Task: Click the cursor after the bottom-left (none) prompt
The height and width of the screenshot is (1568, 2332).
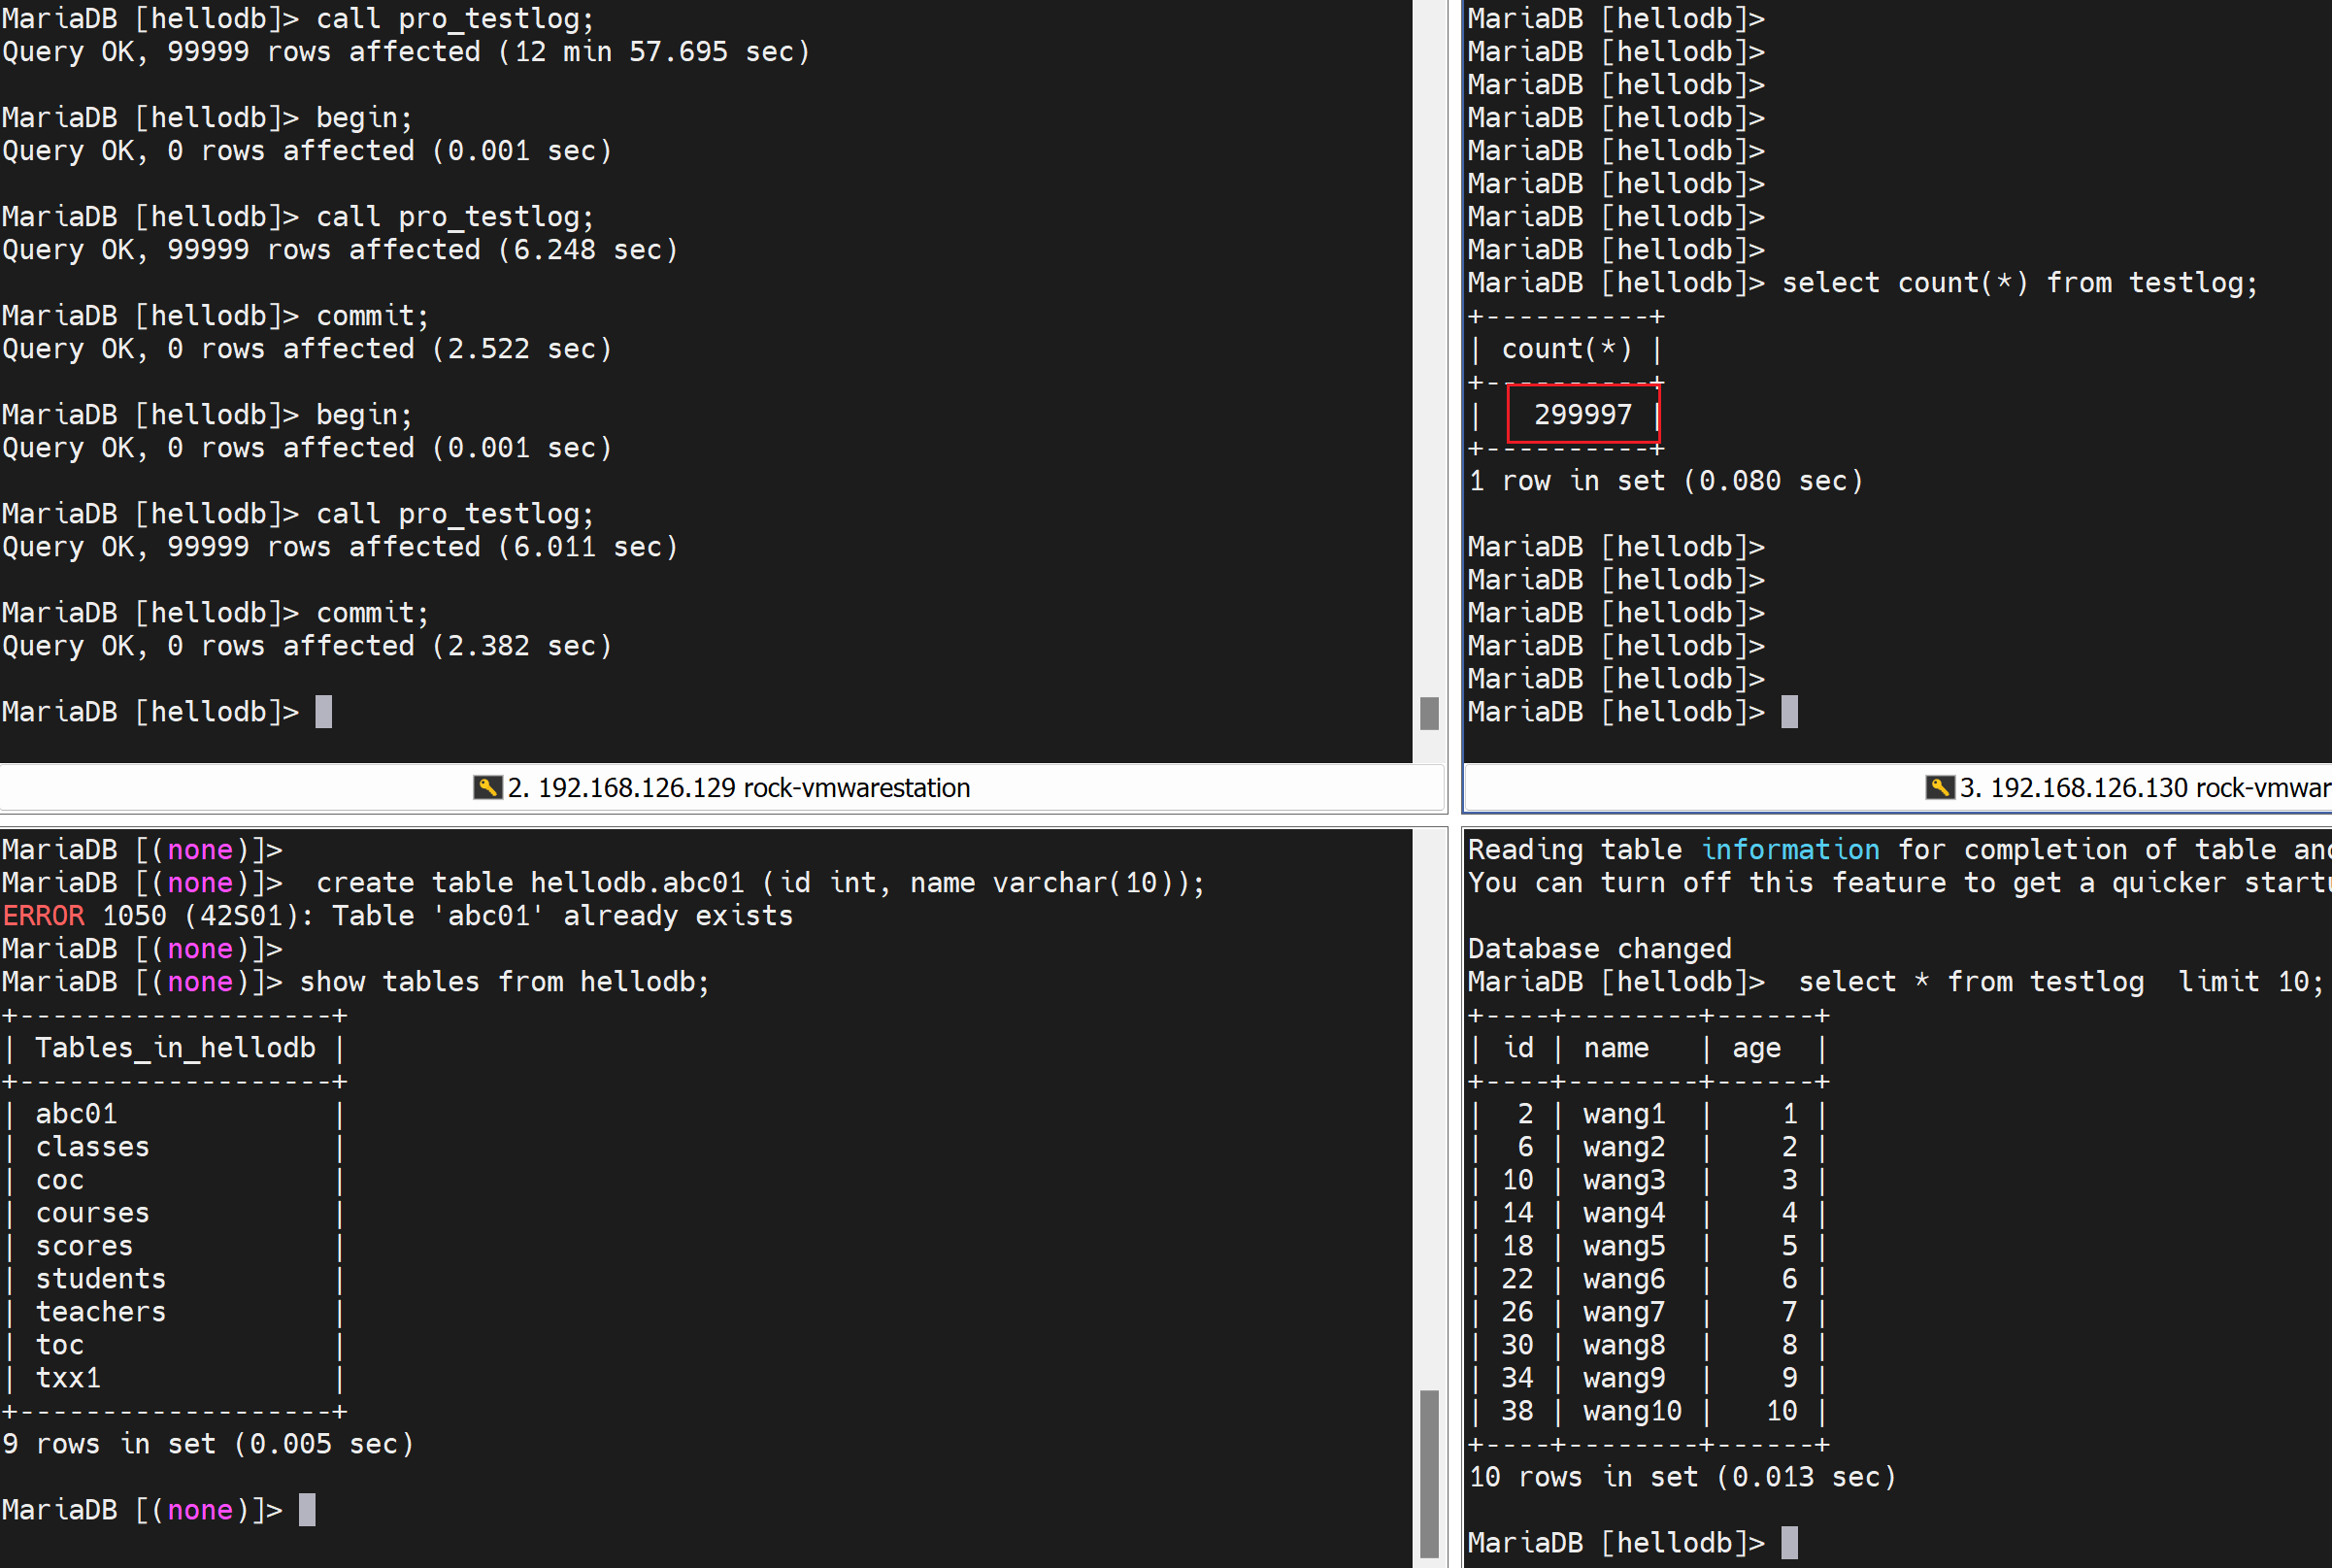Action: click(307, 1510)
